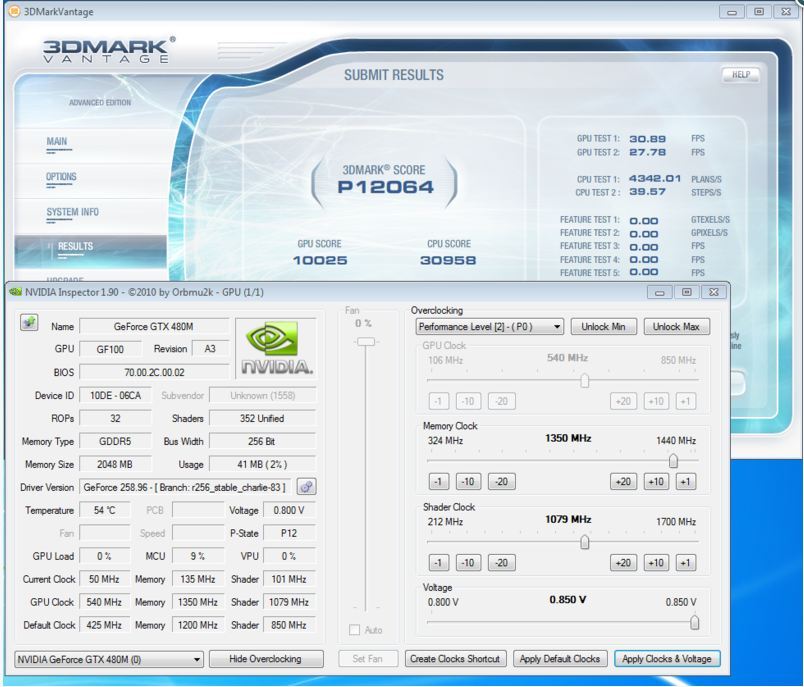Image resolution: width=804 pixels, height=687 pixels.
Task: Click the BIOS field showing 70.00.2C.00.02
Action: coord(154,372)
